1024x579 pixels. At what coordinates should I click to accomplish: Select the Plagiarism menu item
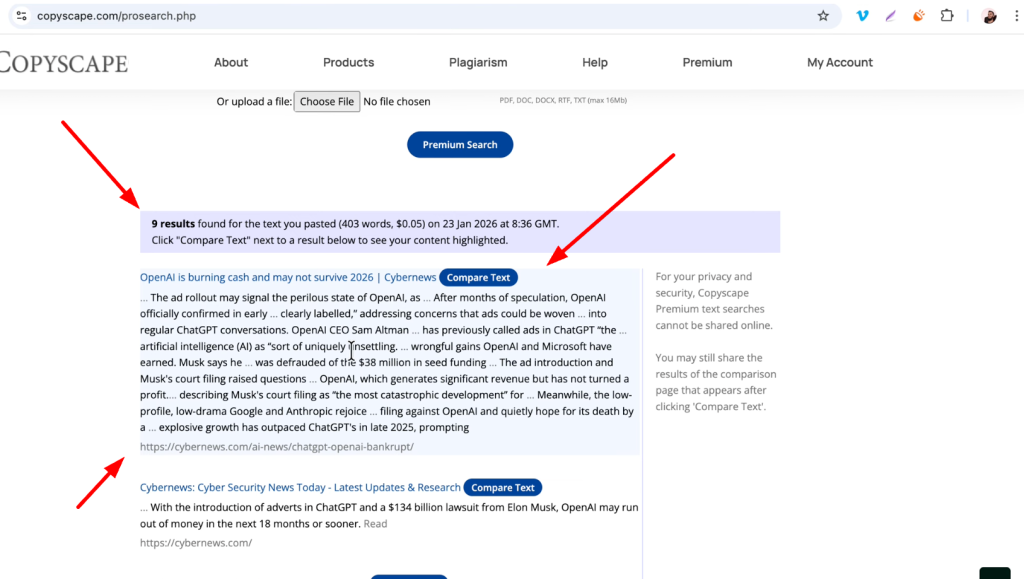pyautogui.click(x=478, y=62)
